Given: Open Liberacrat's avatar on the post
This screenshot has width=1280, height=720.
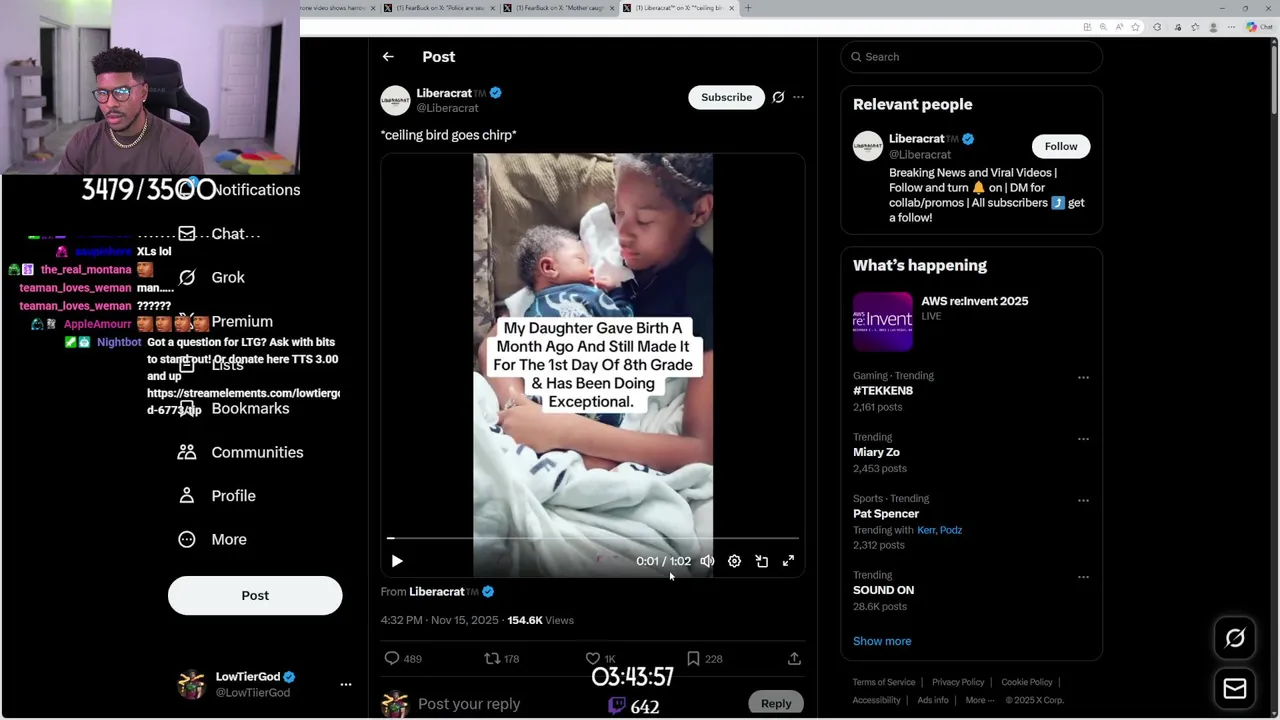Looking at the screenshot, I should (395, 100).
